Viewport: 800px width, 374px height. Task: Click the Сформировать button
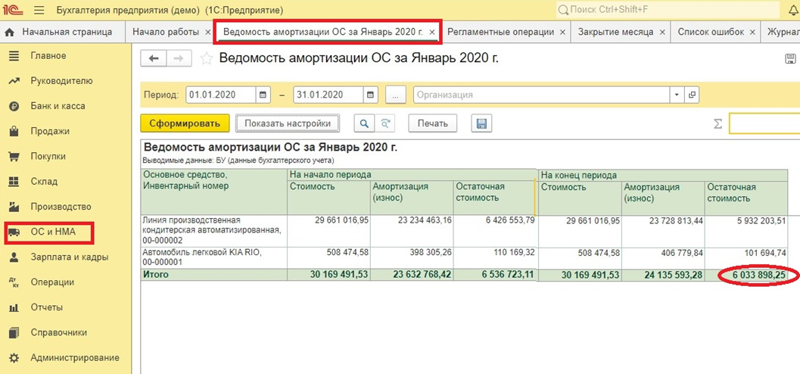coord(185,123)
